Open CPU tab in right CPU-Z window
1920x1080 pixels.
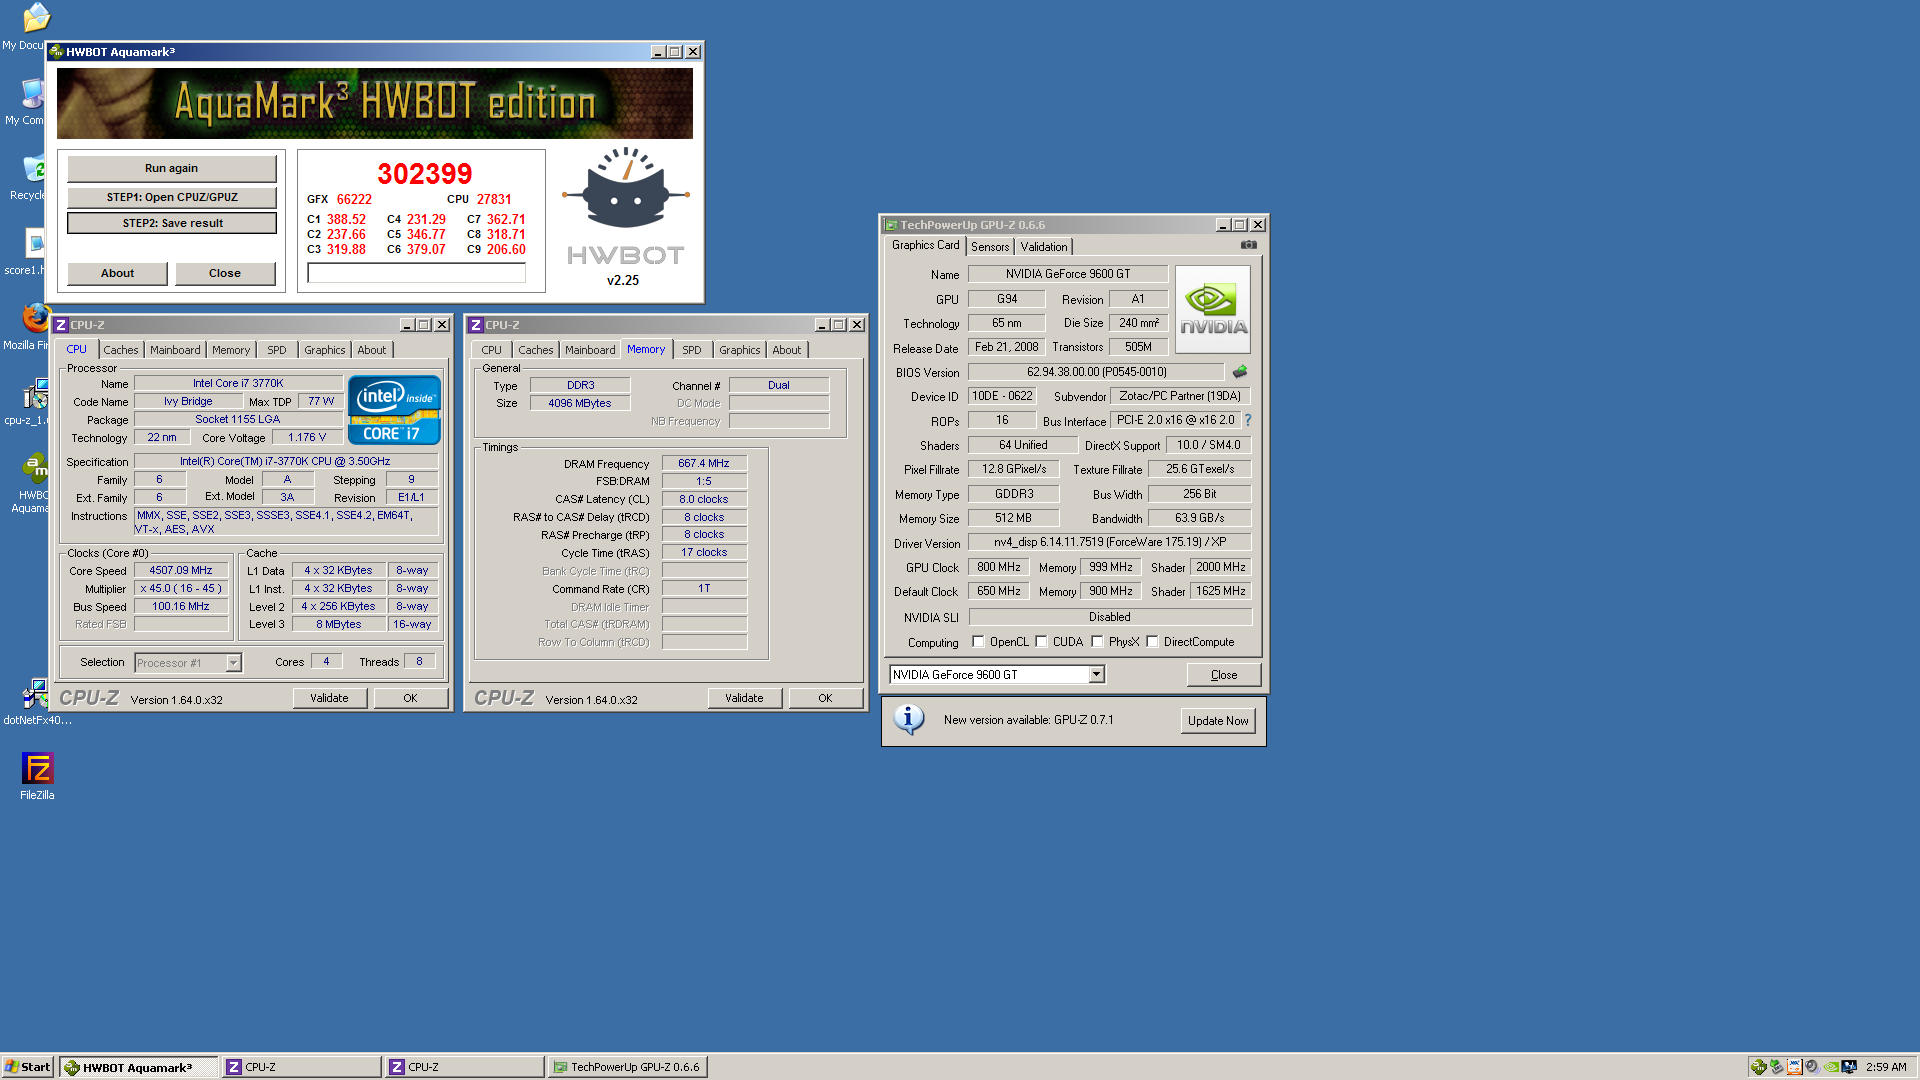click(x=491, y=350)
